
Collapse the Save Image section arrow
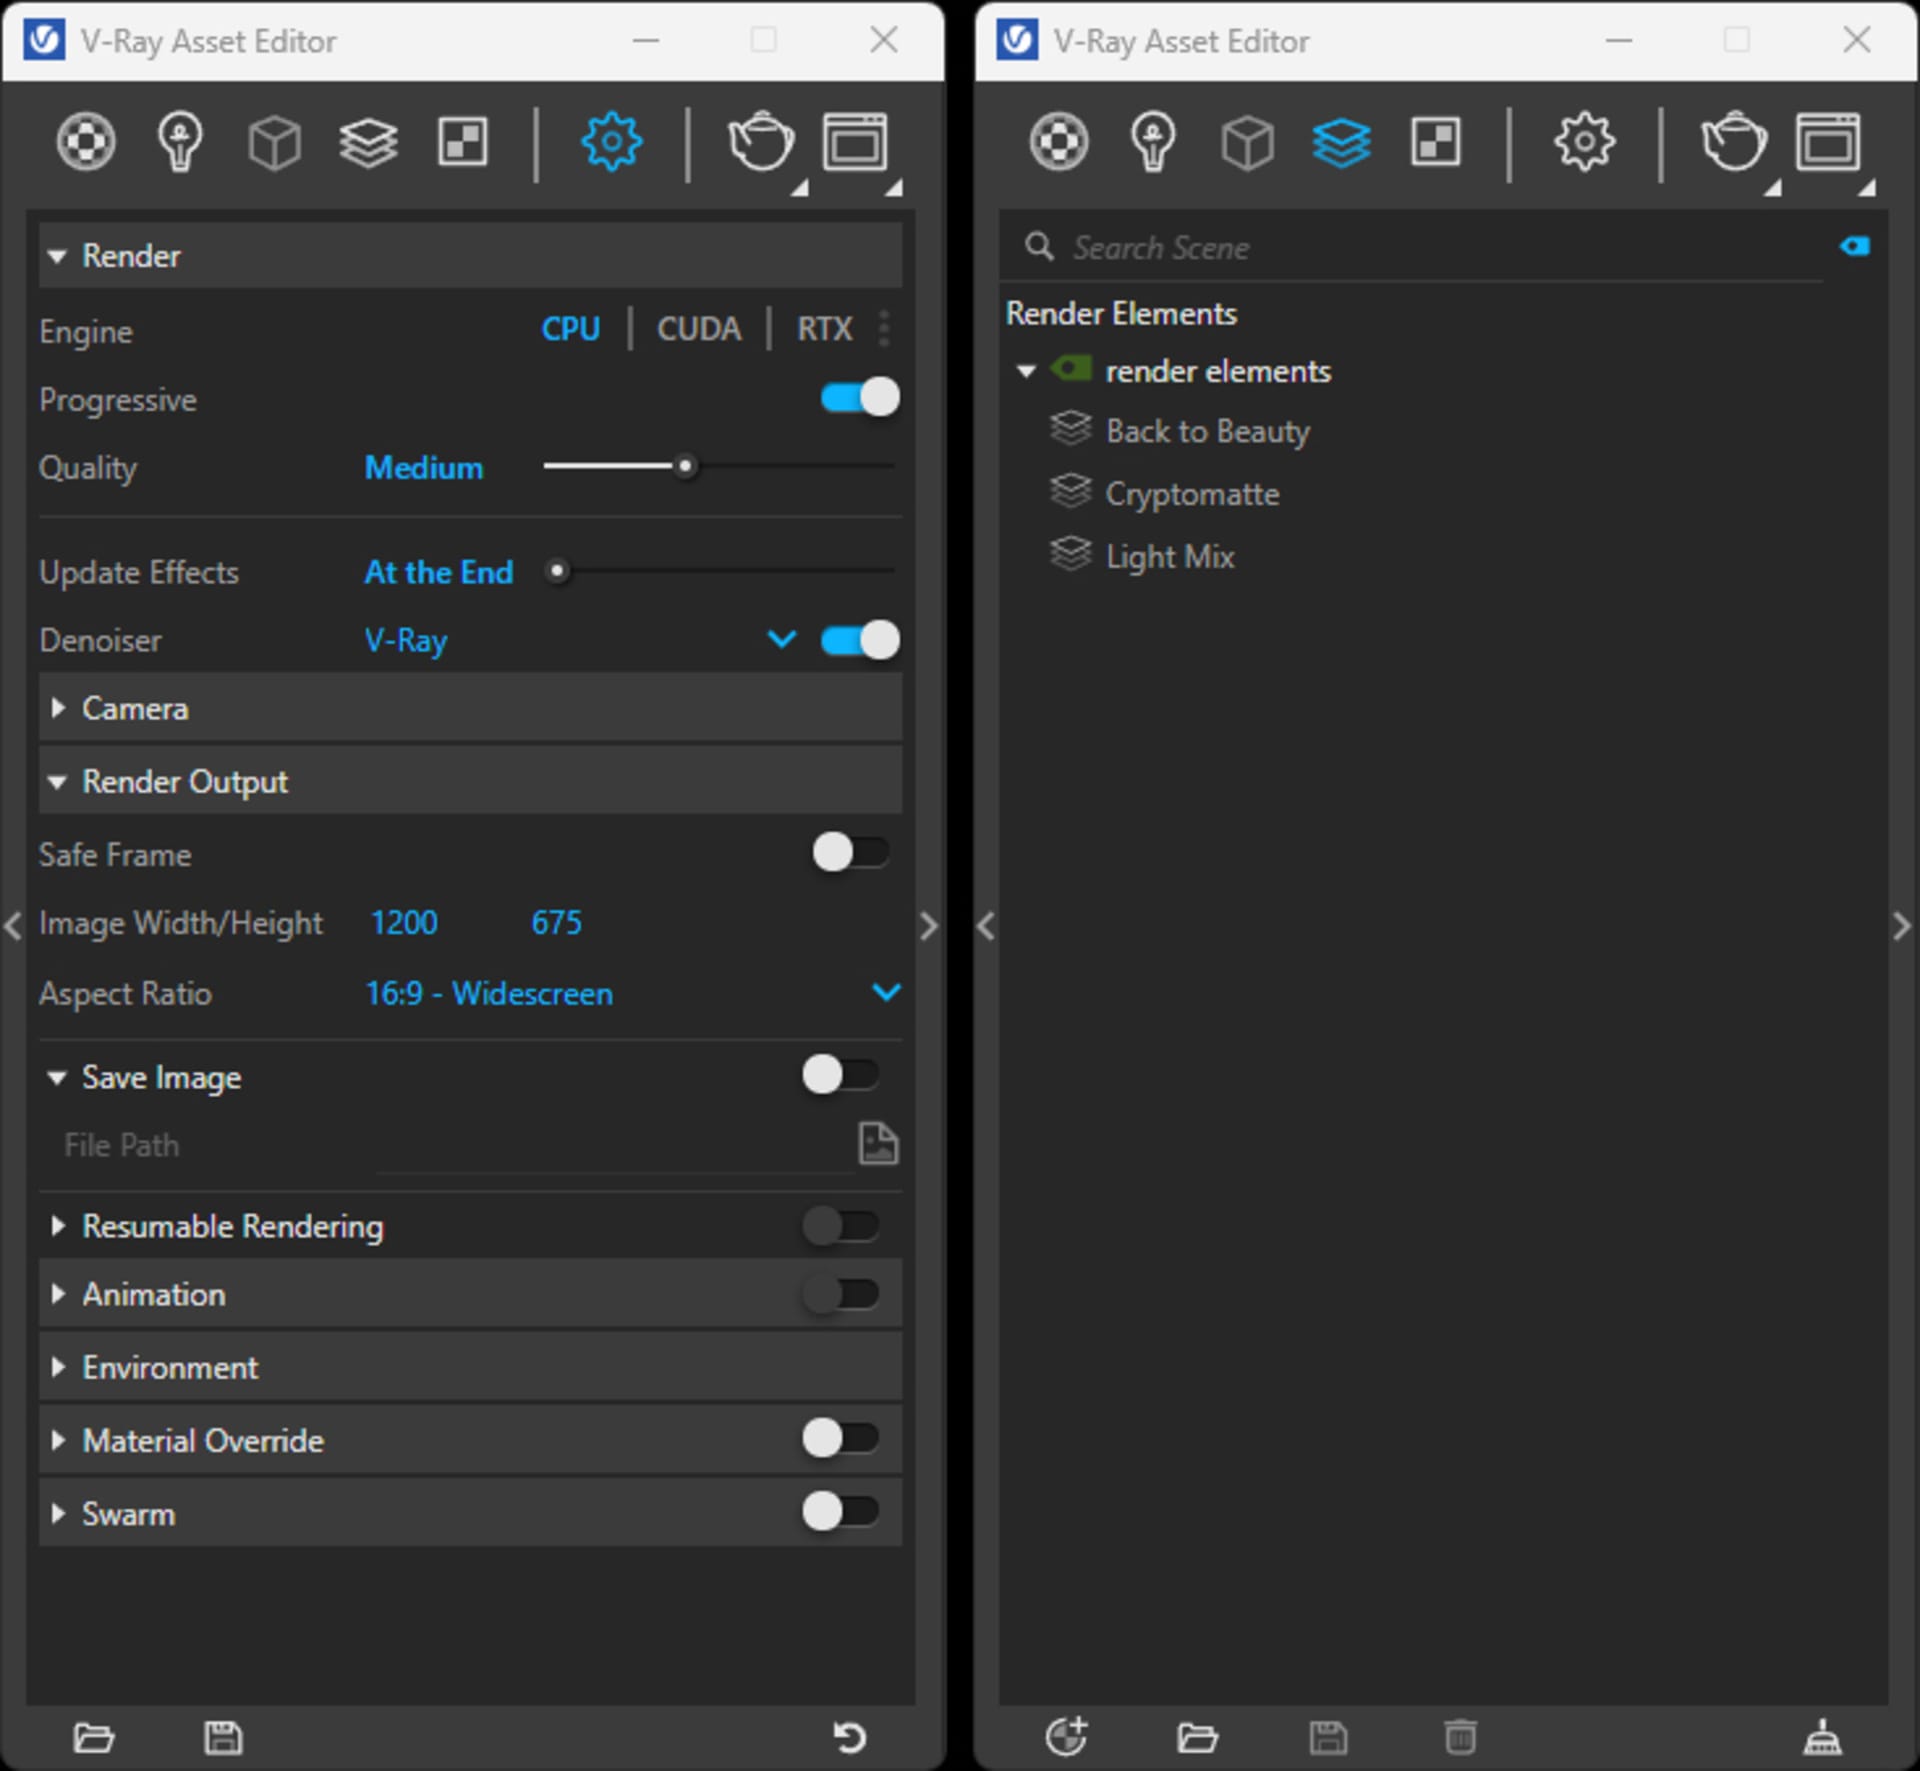pyautogui.click(x=57, y=1078)
